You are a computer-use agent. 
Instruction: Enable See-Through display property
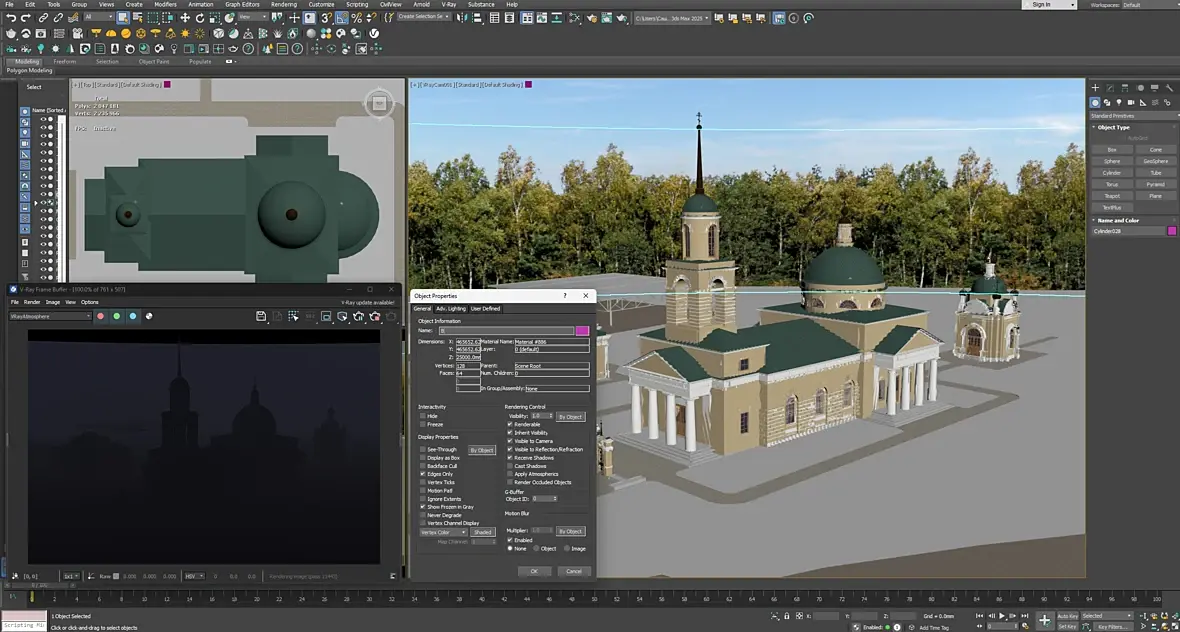pos(423,449)
